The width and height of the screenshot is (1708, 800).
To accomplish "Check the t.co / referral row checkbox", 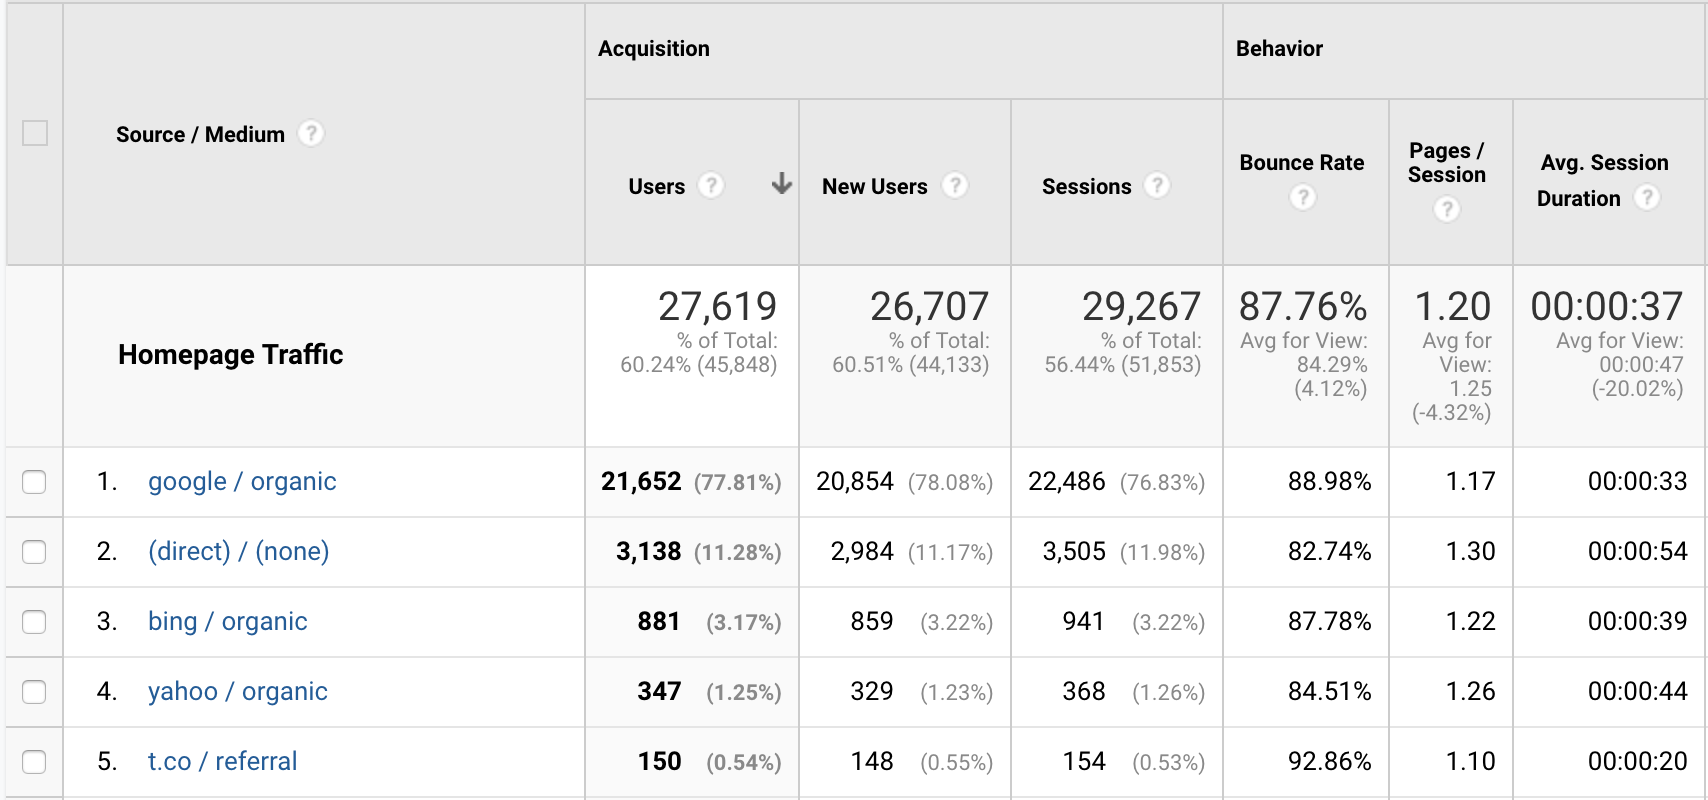I will point(35,761).
